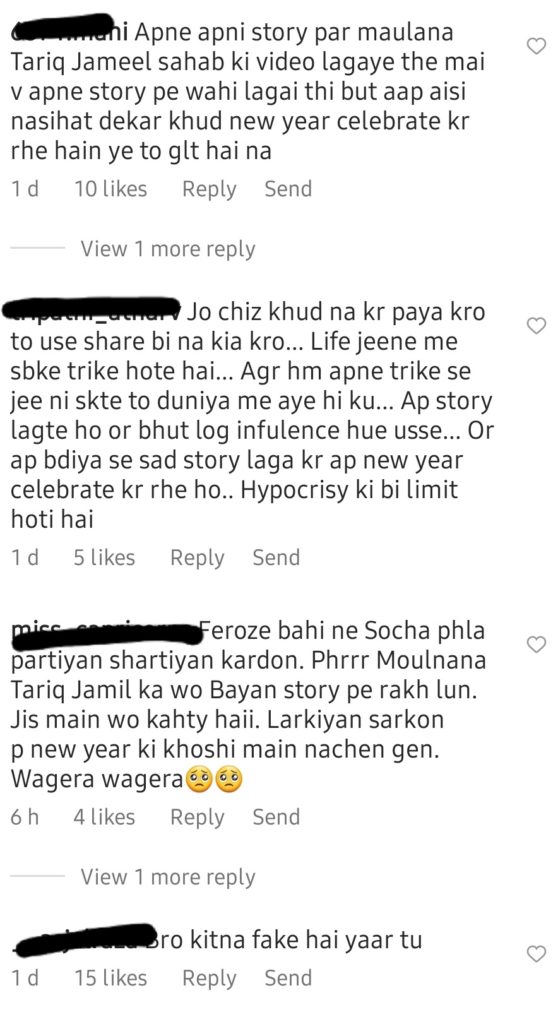The height and width of the screenshot is (1024, 558).
Task: View who gave 15 likes
Action: [110, 978]
